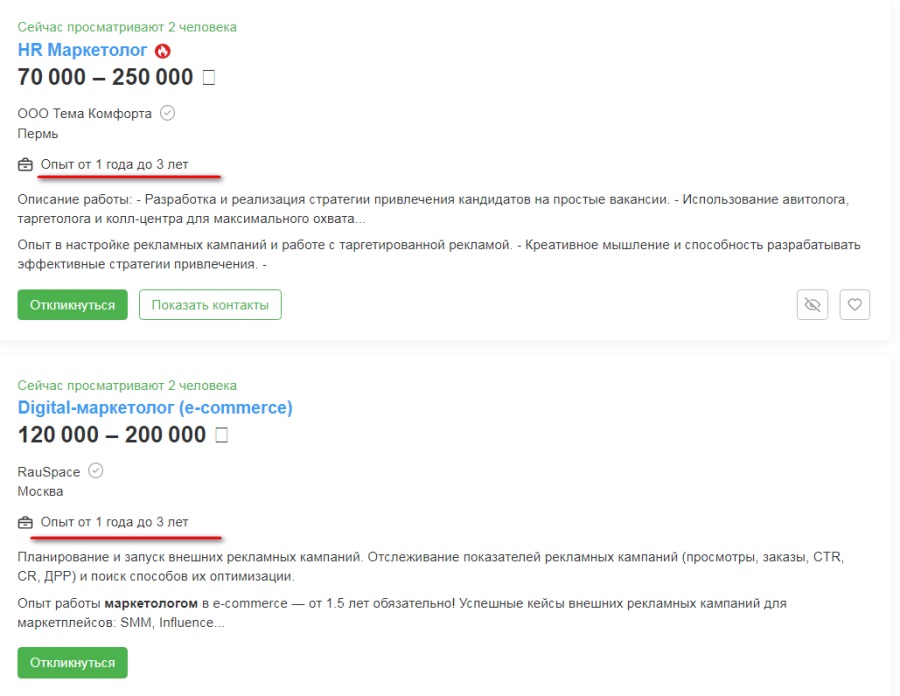Click Показать контакты button
900x696 pixels.
pyautogui.click(x=210, y=305)
